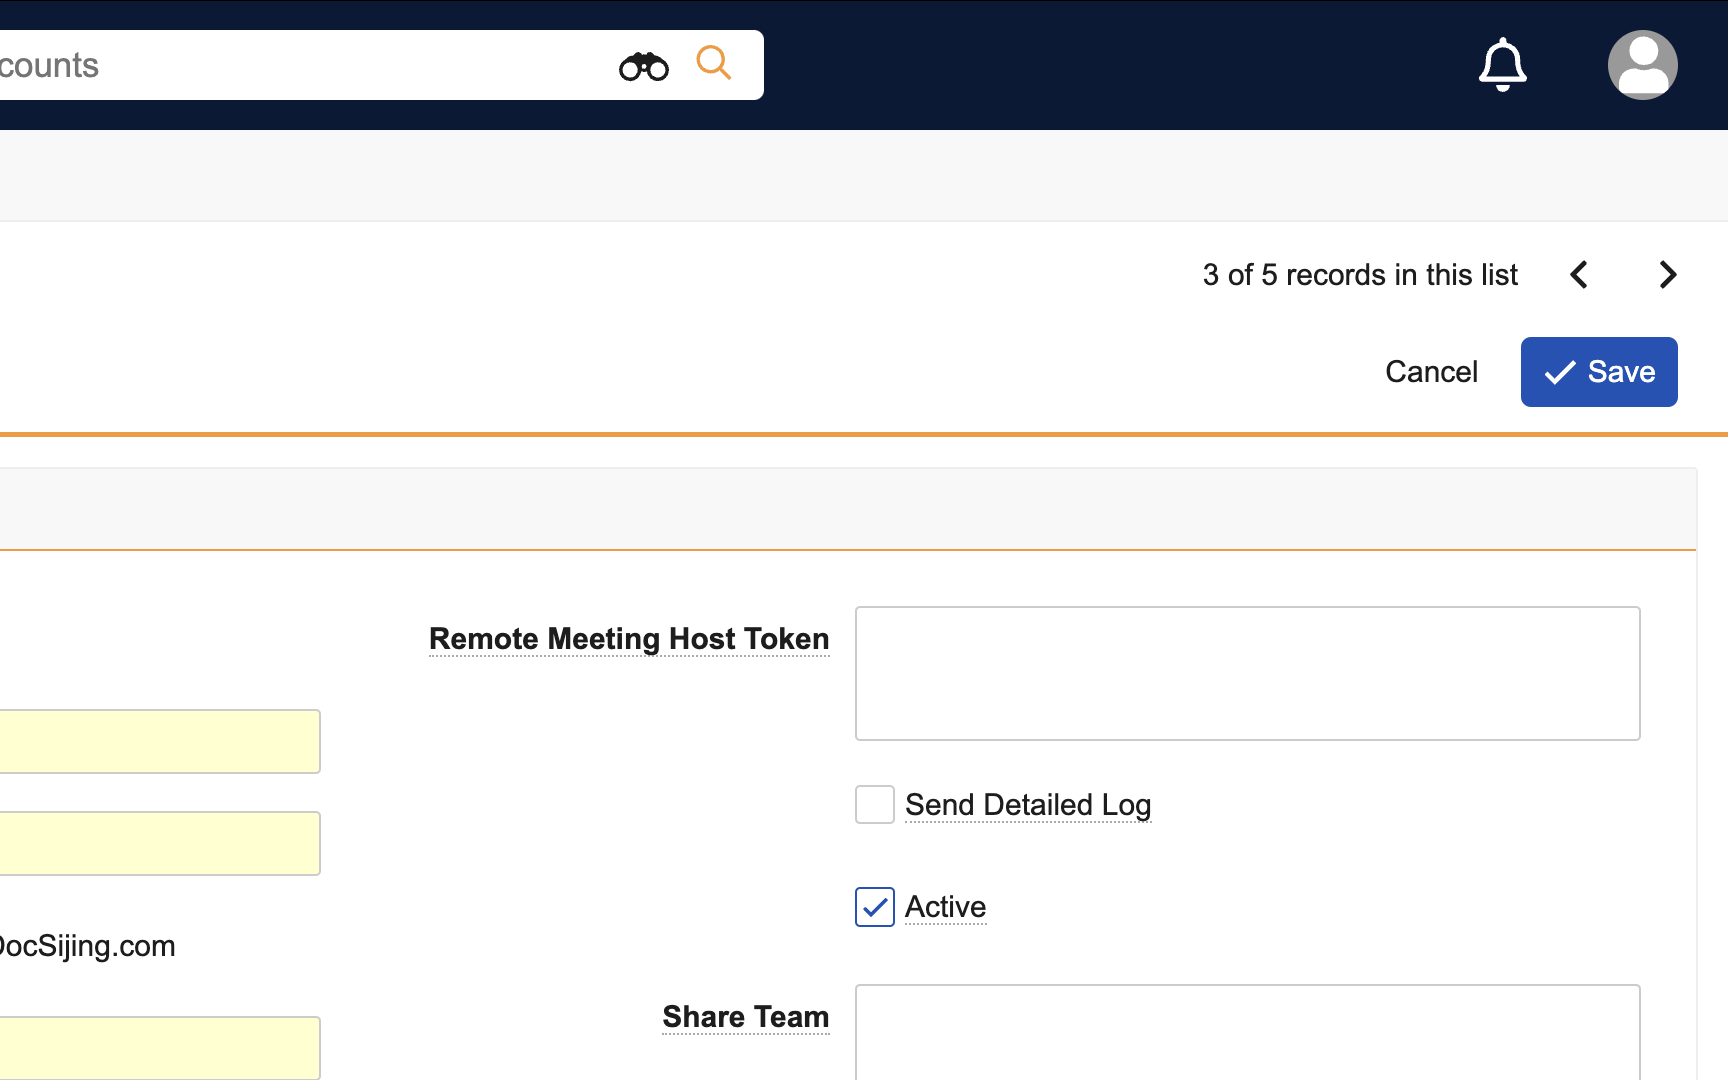Click the yellow field below DocSijing.com text

[160, 1047]
